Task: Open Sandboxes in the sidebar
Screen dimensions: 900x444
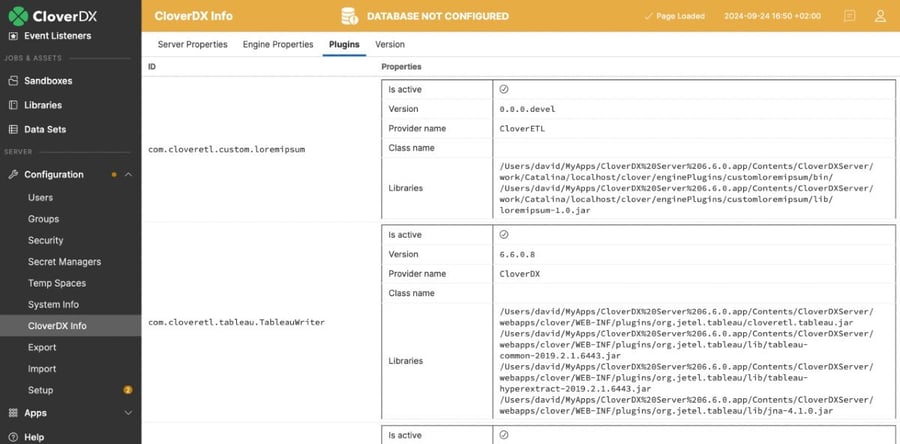Action: [48, 81]
